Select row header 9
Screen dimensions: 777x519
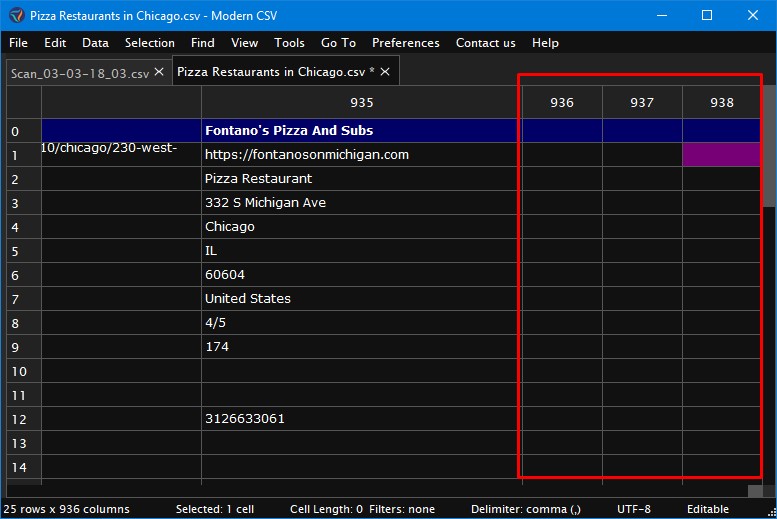tap(24, 347)
